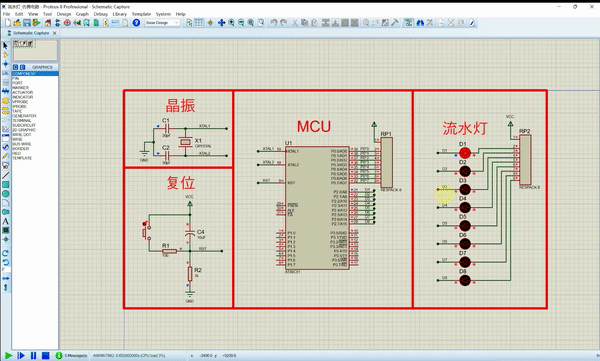This screenshot has height=361, width=600.
Task: Click the blue Help question mark icon
Action: click(136, 23)
